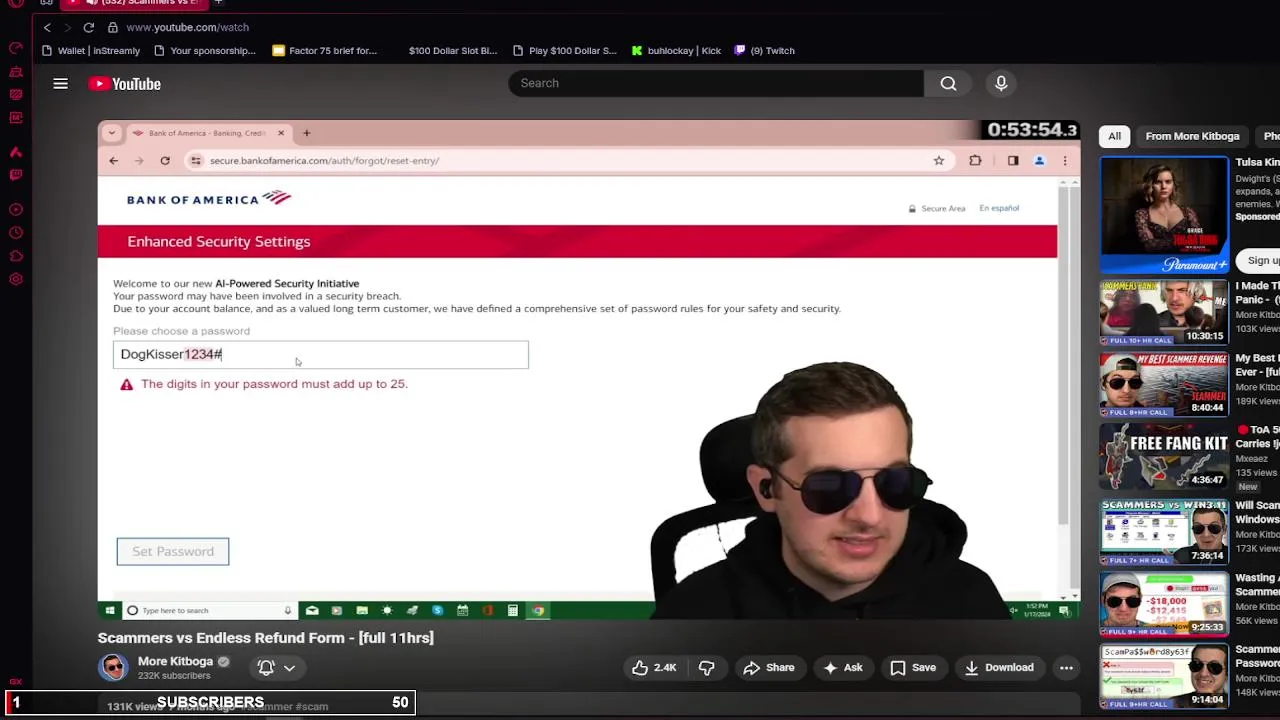Click Chrome tab search chevron in video
1280x720 pixels.
coord(111,133)
